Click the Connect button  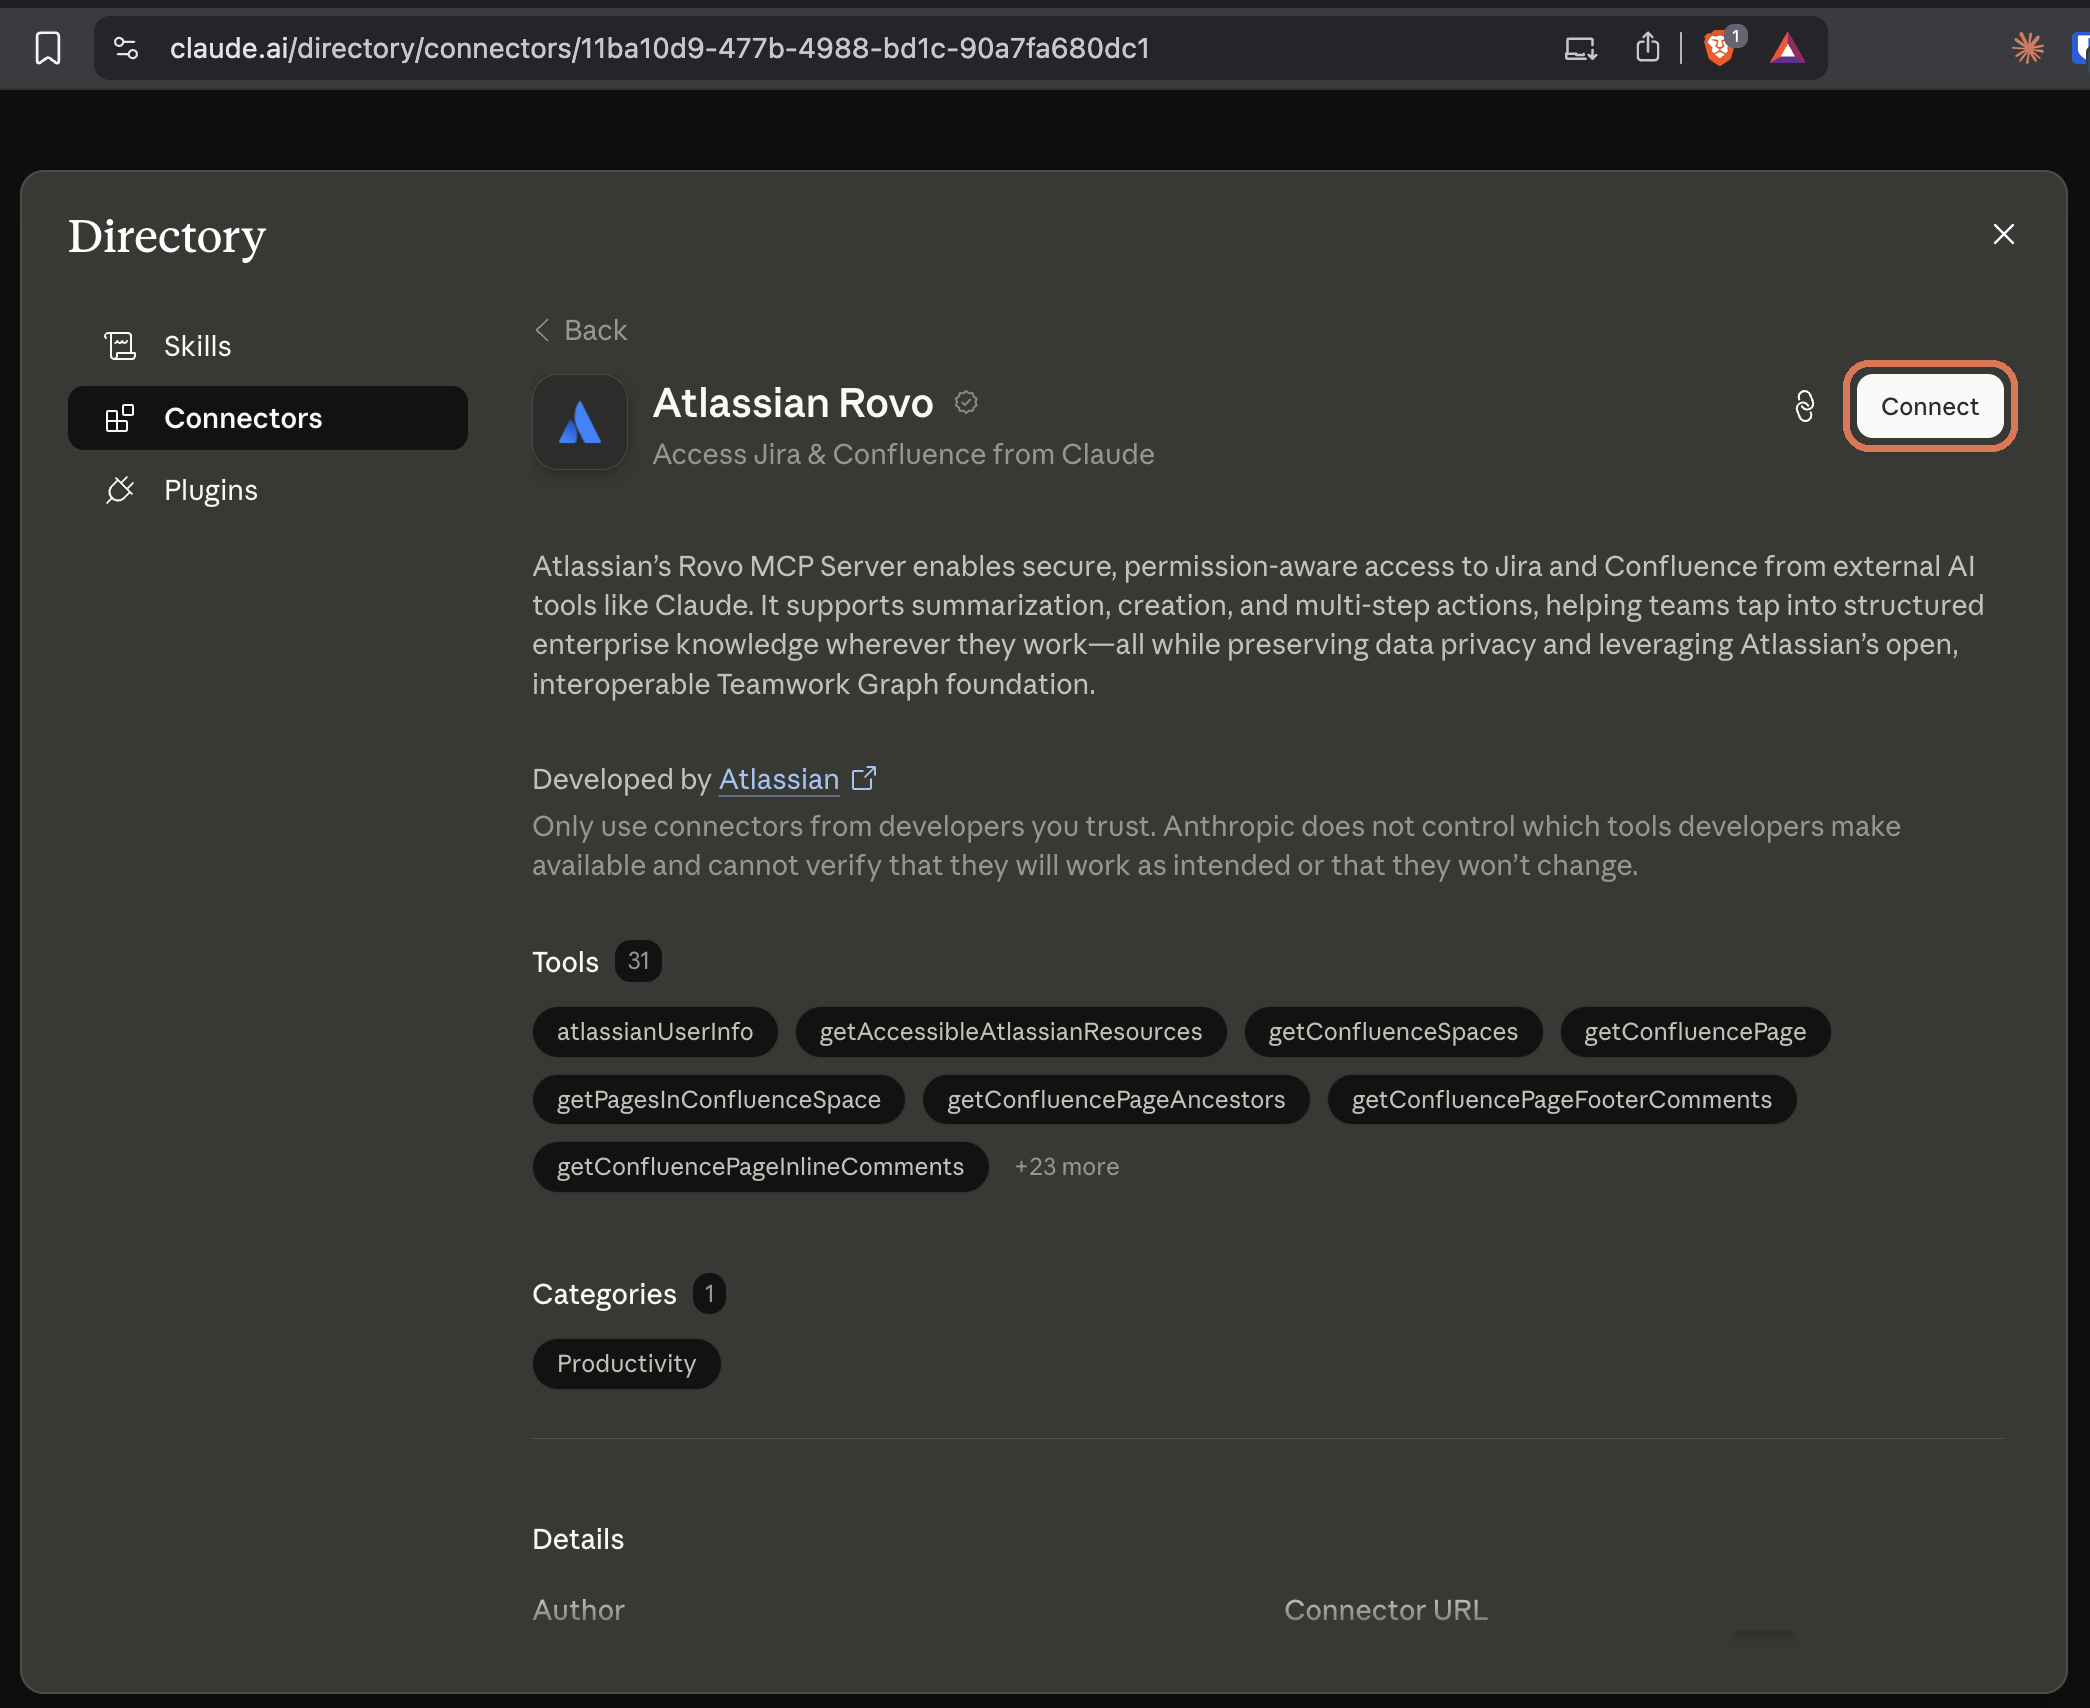[1929, 406]
